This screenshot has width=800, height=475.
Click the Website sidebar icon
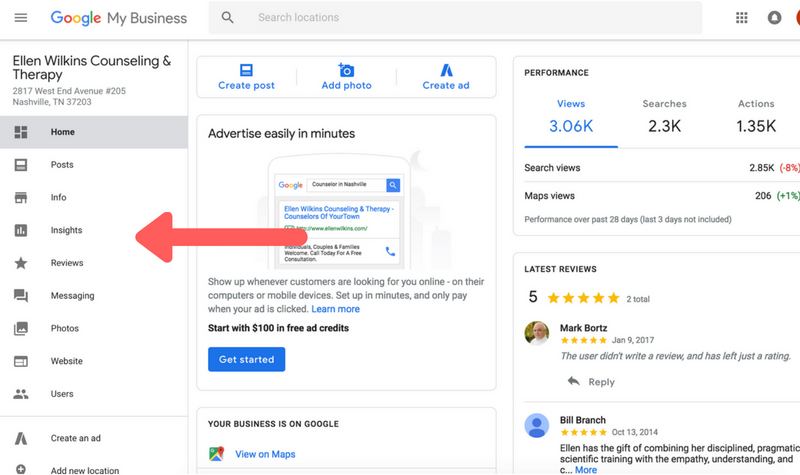(x=21, y=361)
